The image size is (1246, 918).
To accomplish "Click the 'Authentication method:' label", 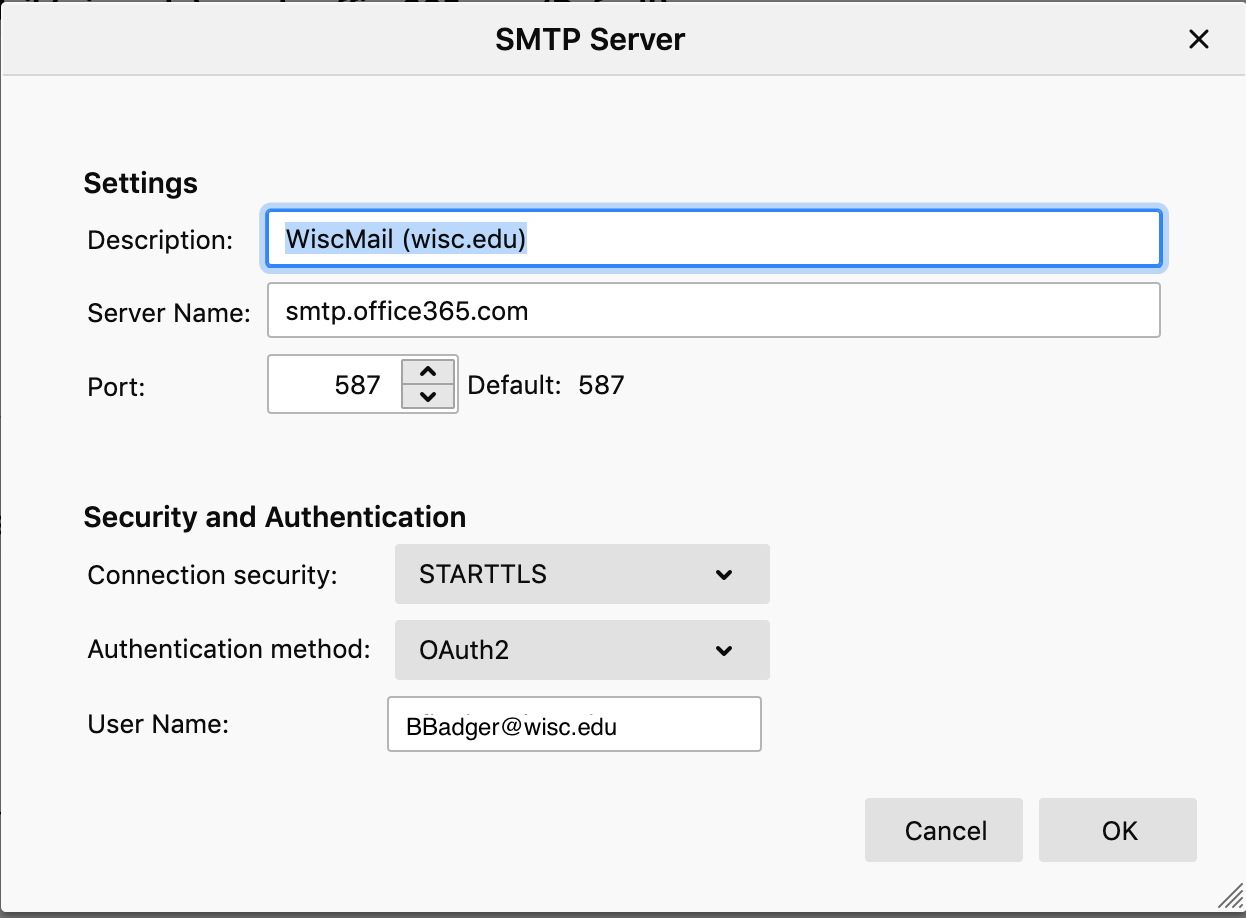I will (x=229, y=649).
